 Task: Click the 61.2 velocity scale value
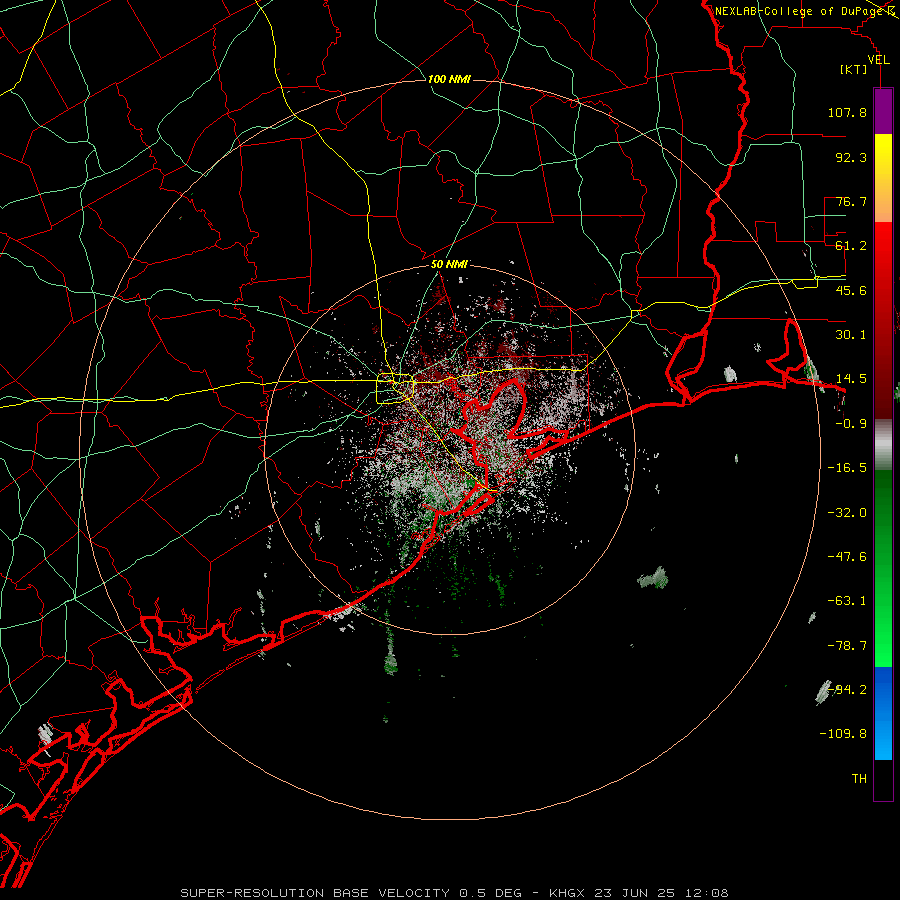coord(851,246)
